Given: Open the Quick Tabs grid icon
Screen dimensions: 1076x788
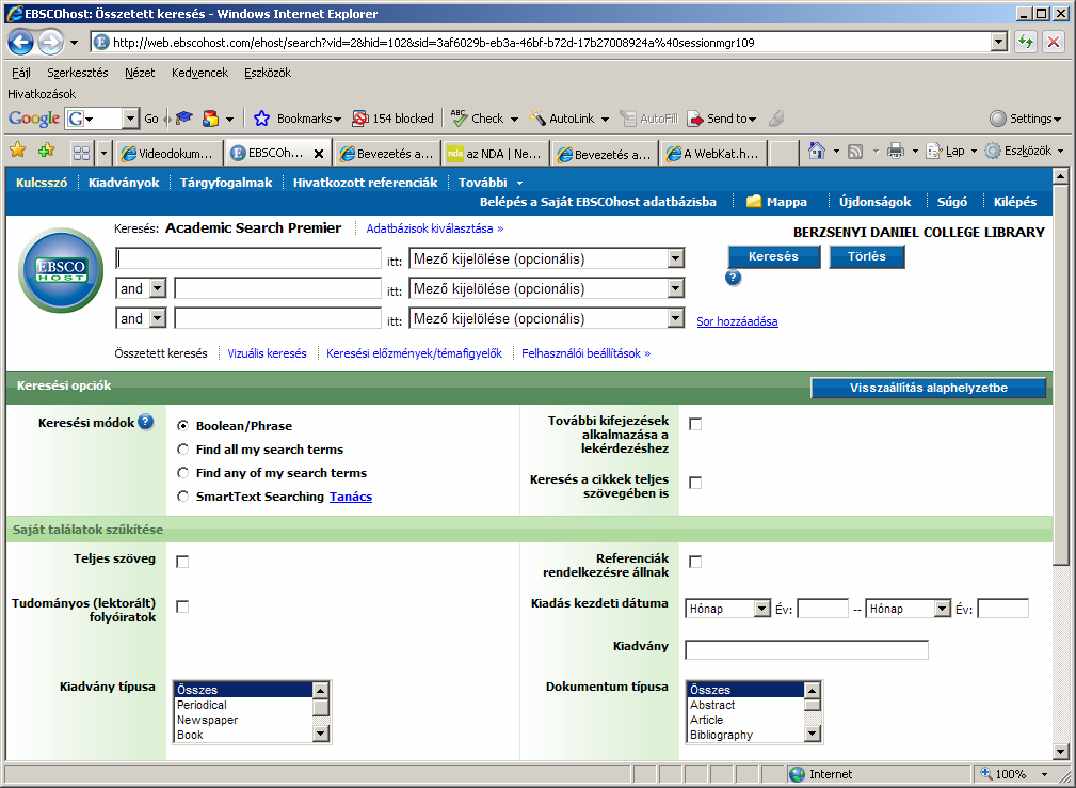Looking at the screenshot, I should (82, 152).
